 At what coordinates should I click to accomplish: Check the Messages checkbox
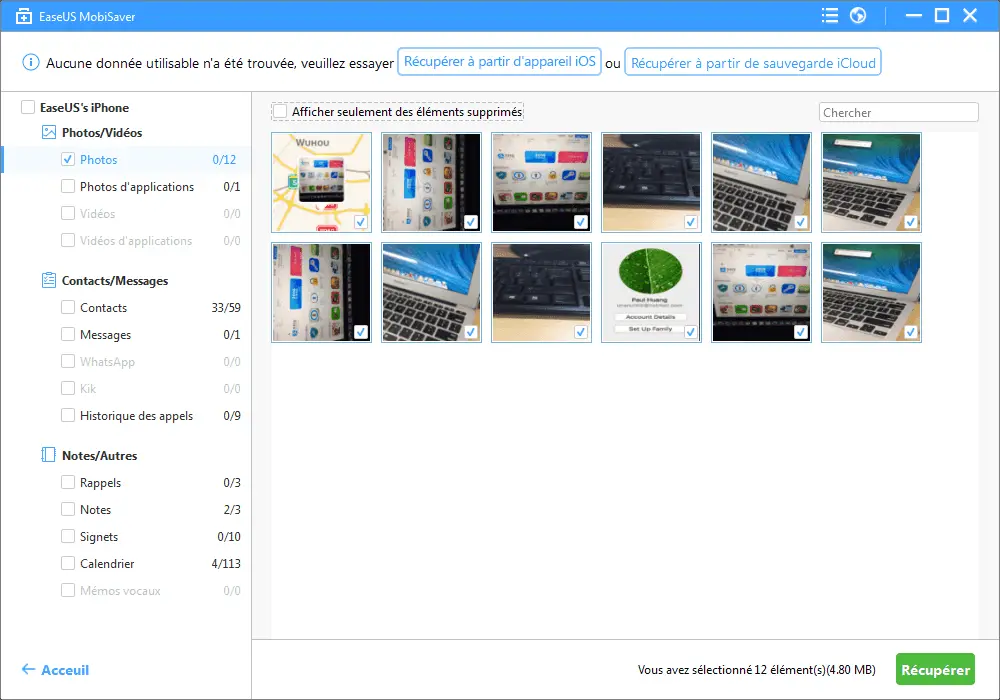[68, 334]
